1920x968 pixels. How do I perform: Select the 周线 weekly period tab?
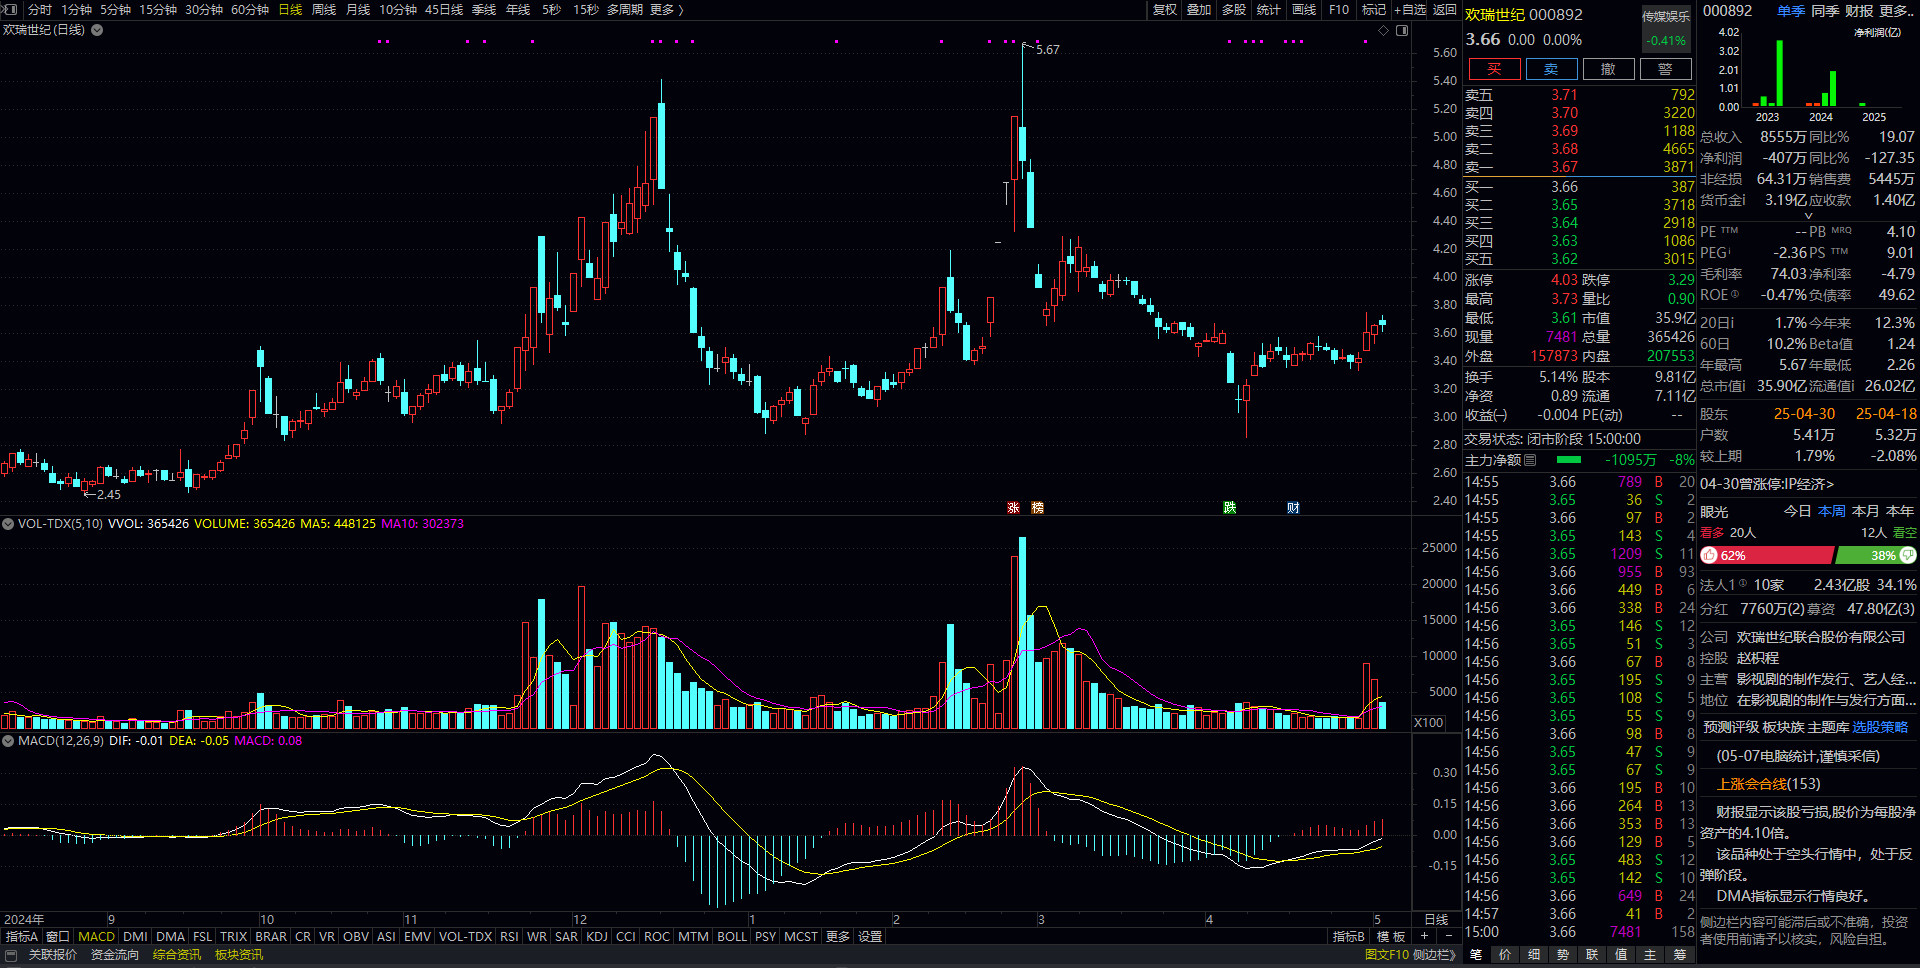click(x=324, y=9)
